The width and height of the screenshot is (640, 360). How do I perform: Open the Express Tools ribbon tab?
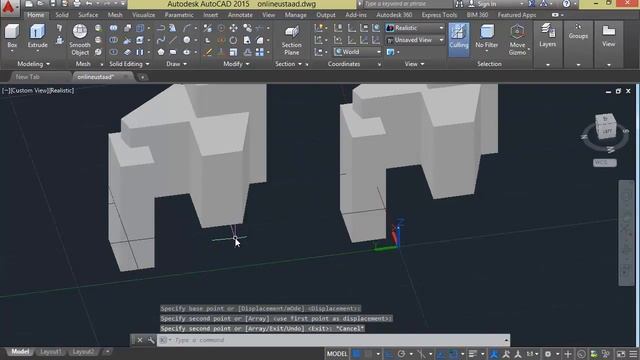(439, 15)
